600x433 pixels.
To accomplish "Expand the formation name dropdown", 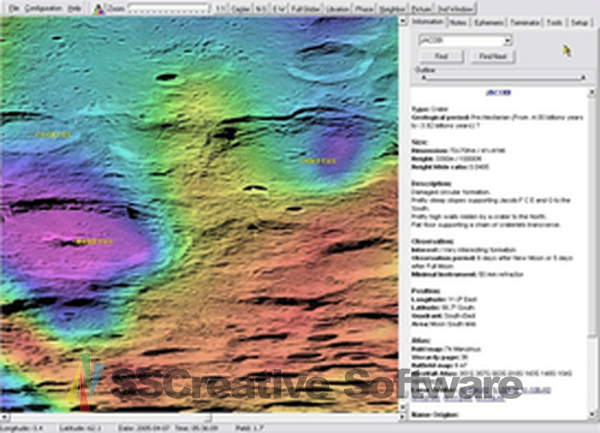I will [x=508, y=40].
